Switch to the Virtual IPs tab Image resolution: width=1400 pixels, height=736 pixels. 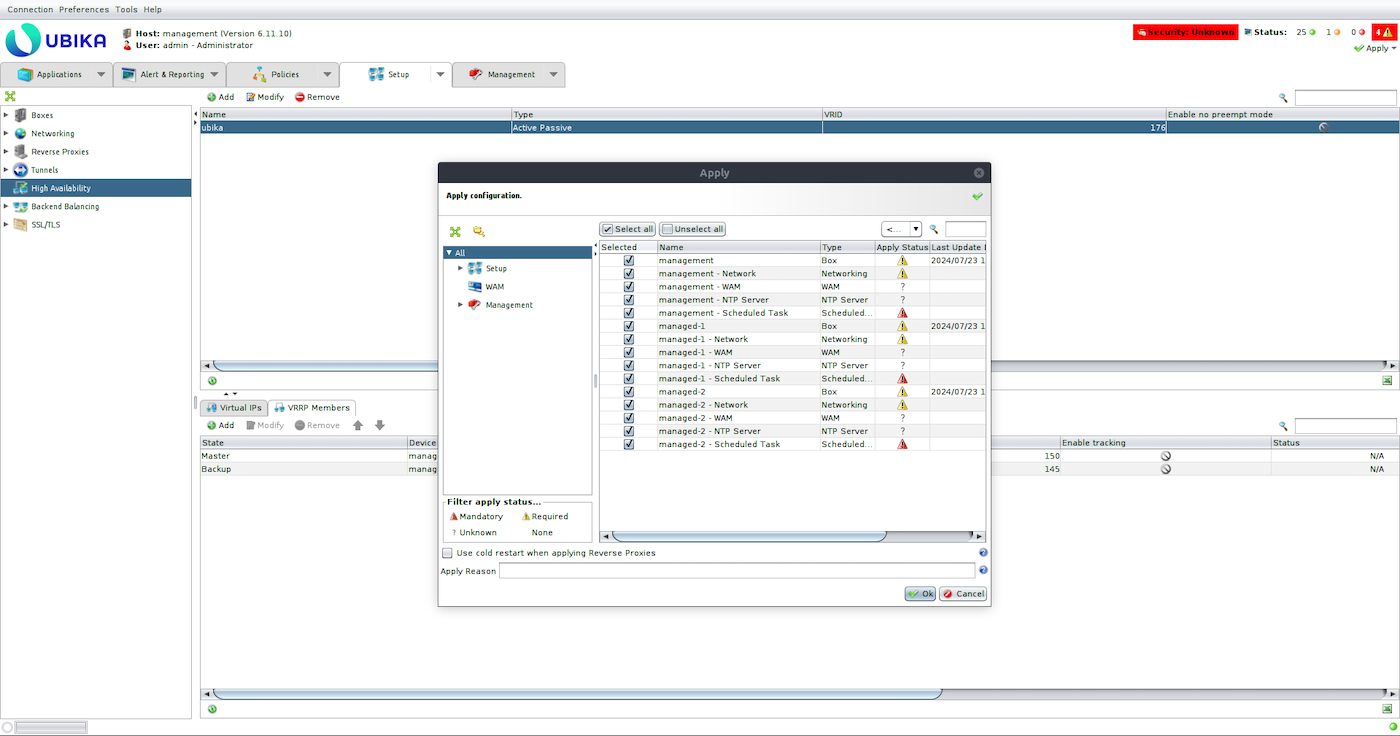[x=233, y=408]
